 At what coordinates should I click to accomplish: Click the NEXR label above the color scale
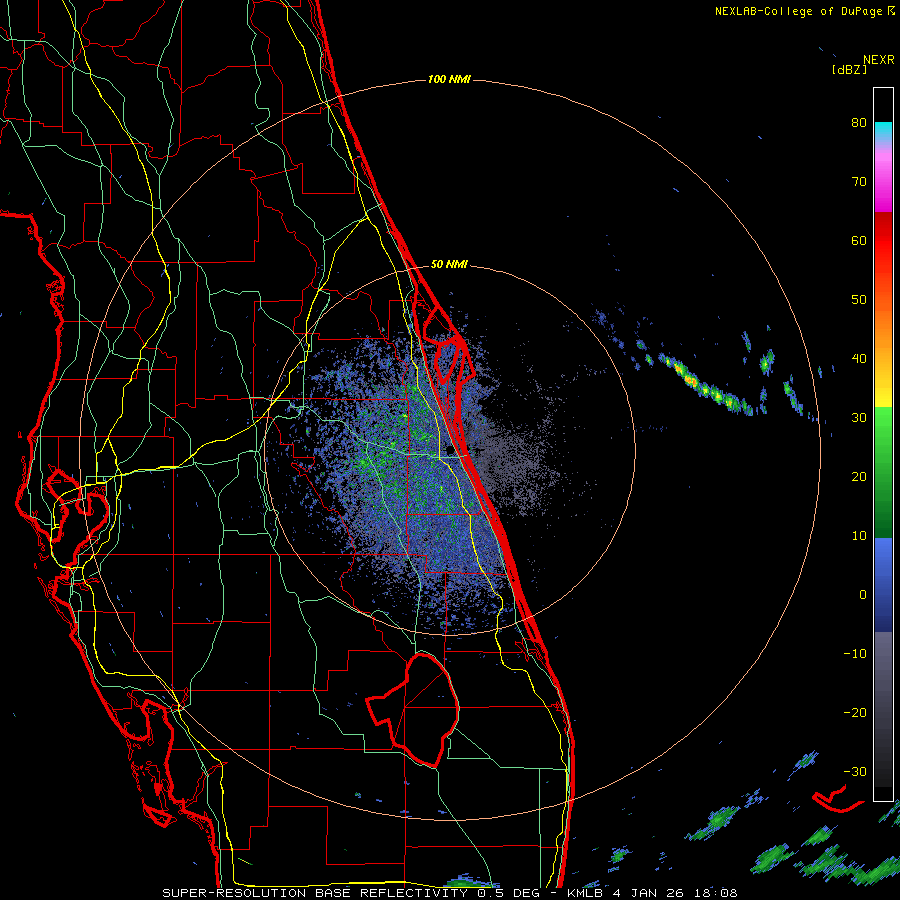click(878, 60)
